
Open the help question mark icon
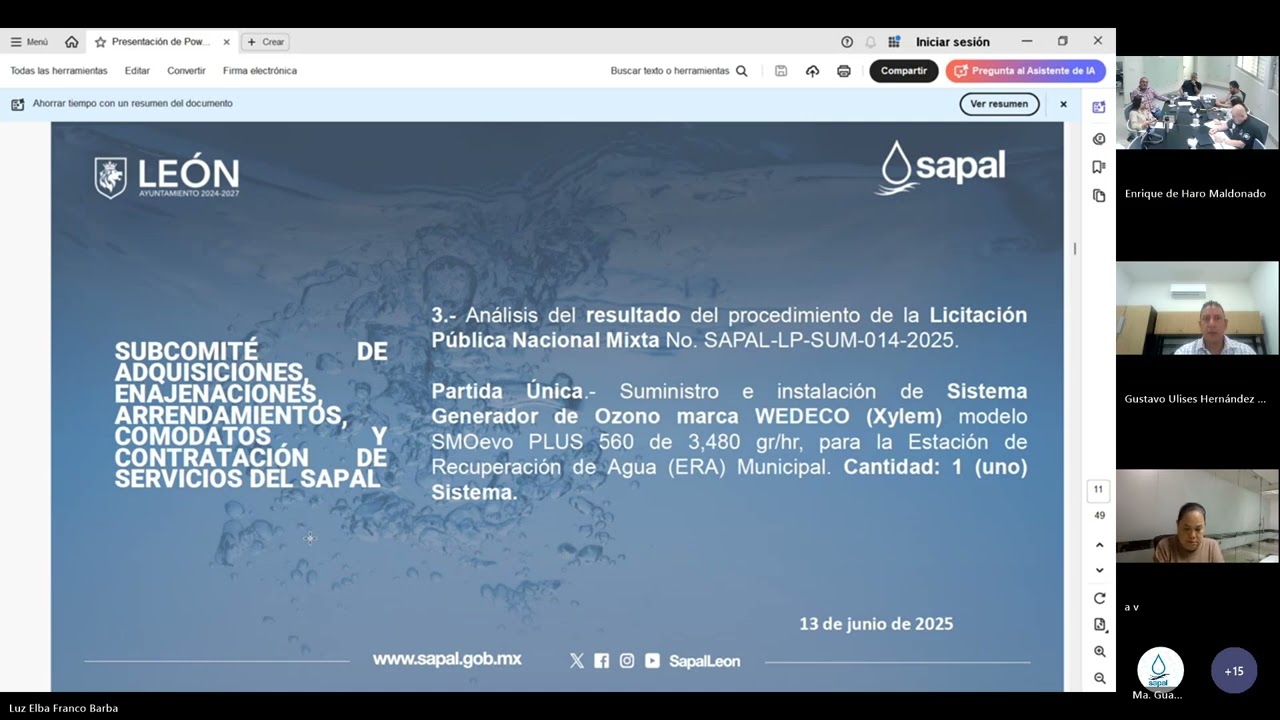tap(847, 42)
